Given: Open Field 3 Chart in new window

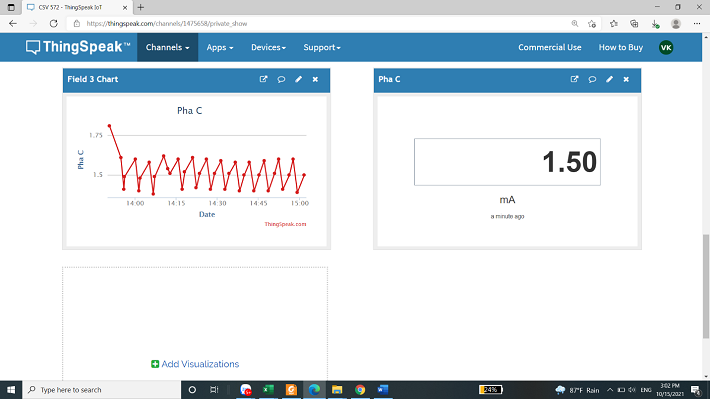Looking at the screenshot, I should coord(263,79).
